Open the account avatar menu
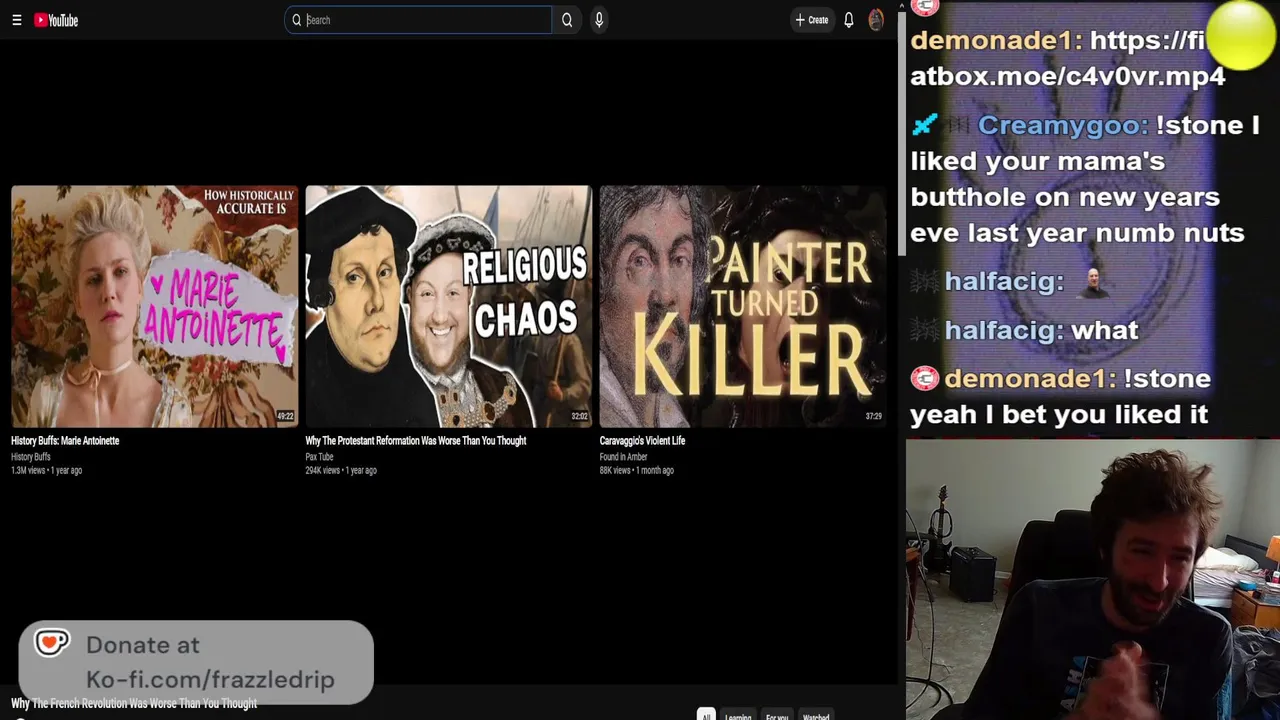Screen dimensions: 1280x720 pyautogui.click(x=876, y=20)
